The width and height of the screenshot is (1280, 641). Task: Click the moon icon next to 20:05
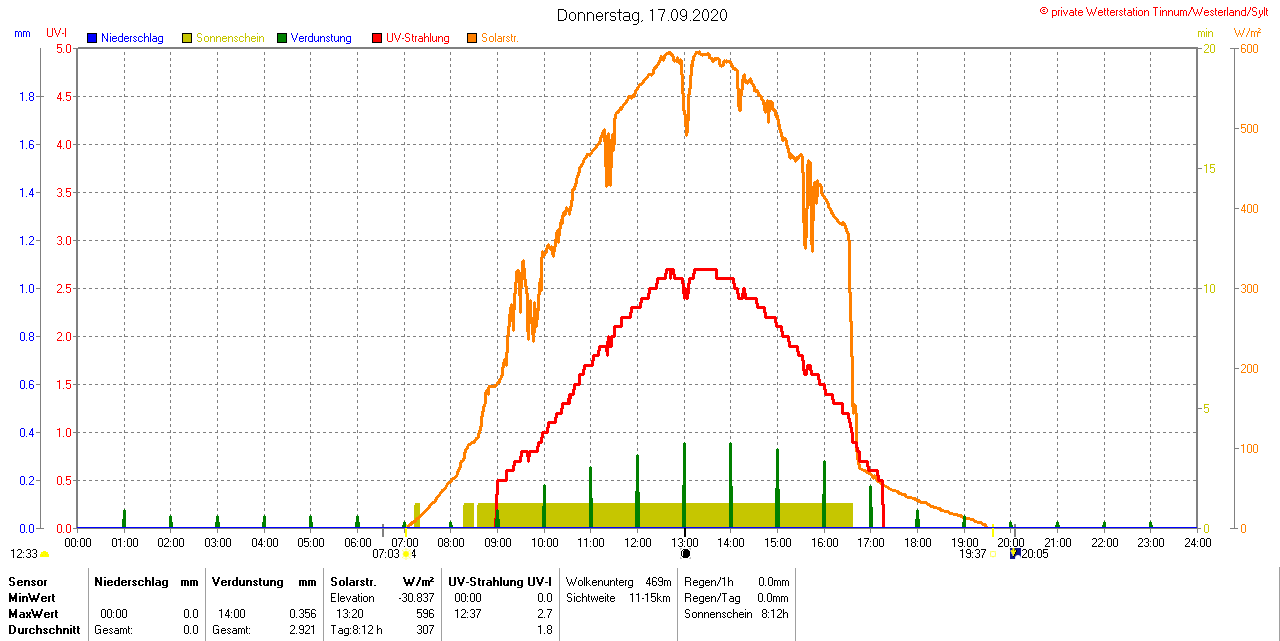[x=1015, y=552]
